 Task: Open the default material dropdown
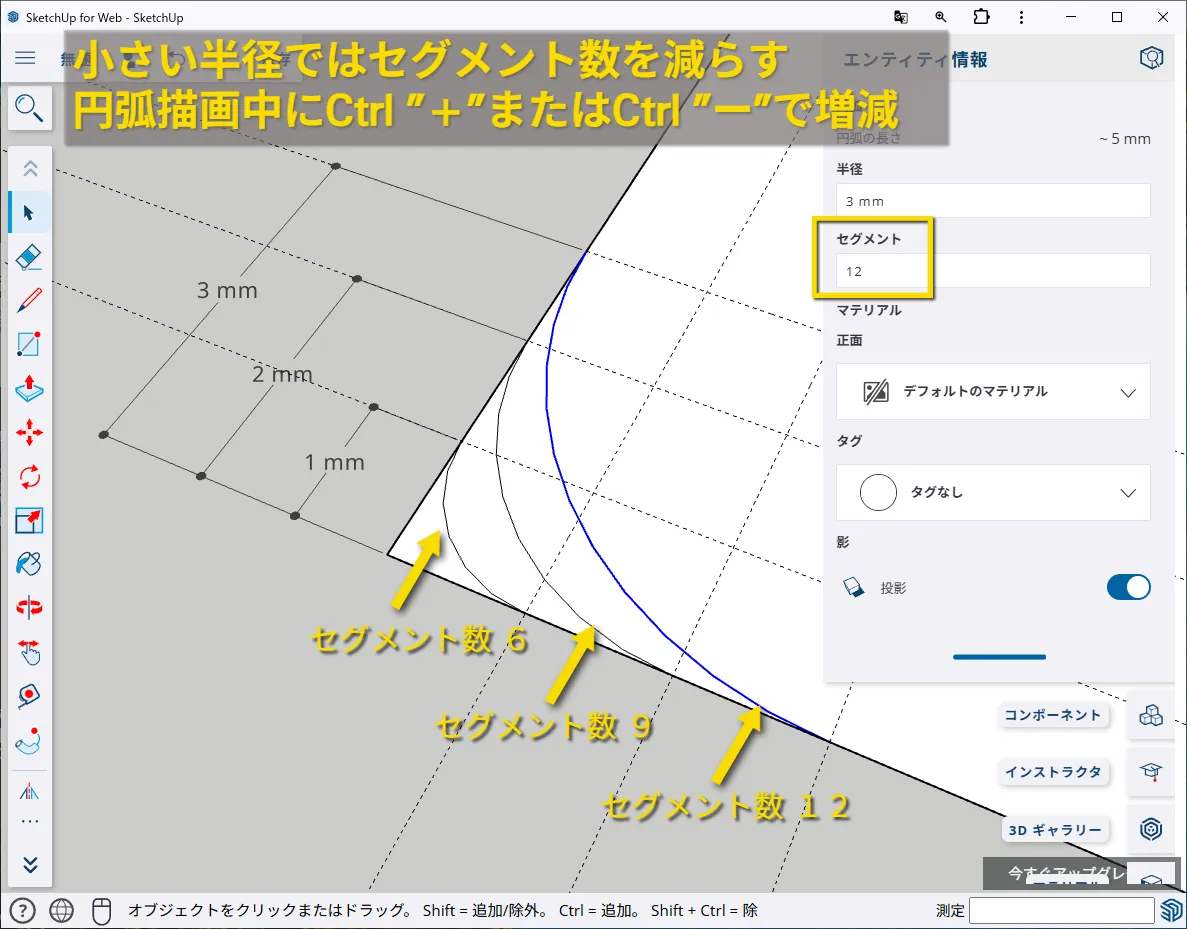point(993,391)
